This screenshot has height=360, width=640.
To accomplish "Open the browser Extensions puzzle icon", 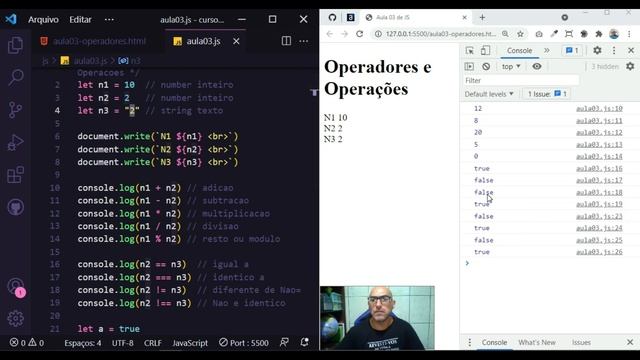I will [599, 34].
